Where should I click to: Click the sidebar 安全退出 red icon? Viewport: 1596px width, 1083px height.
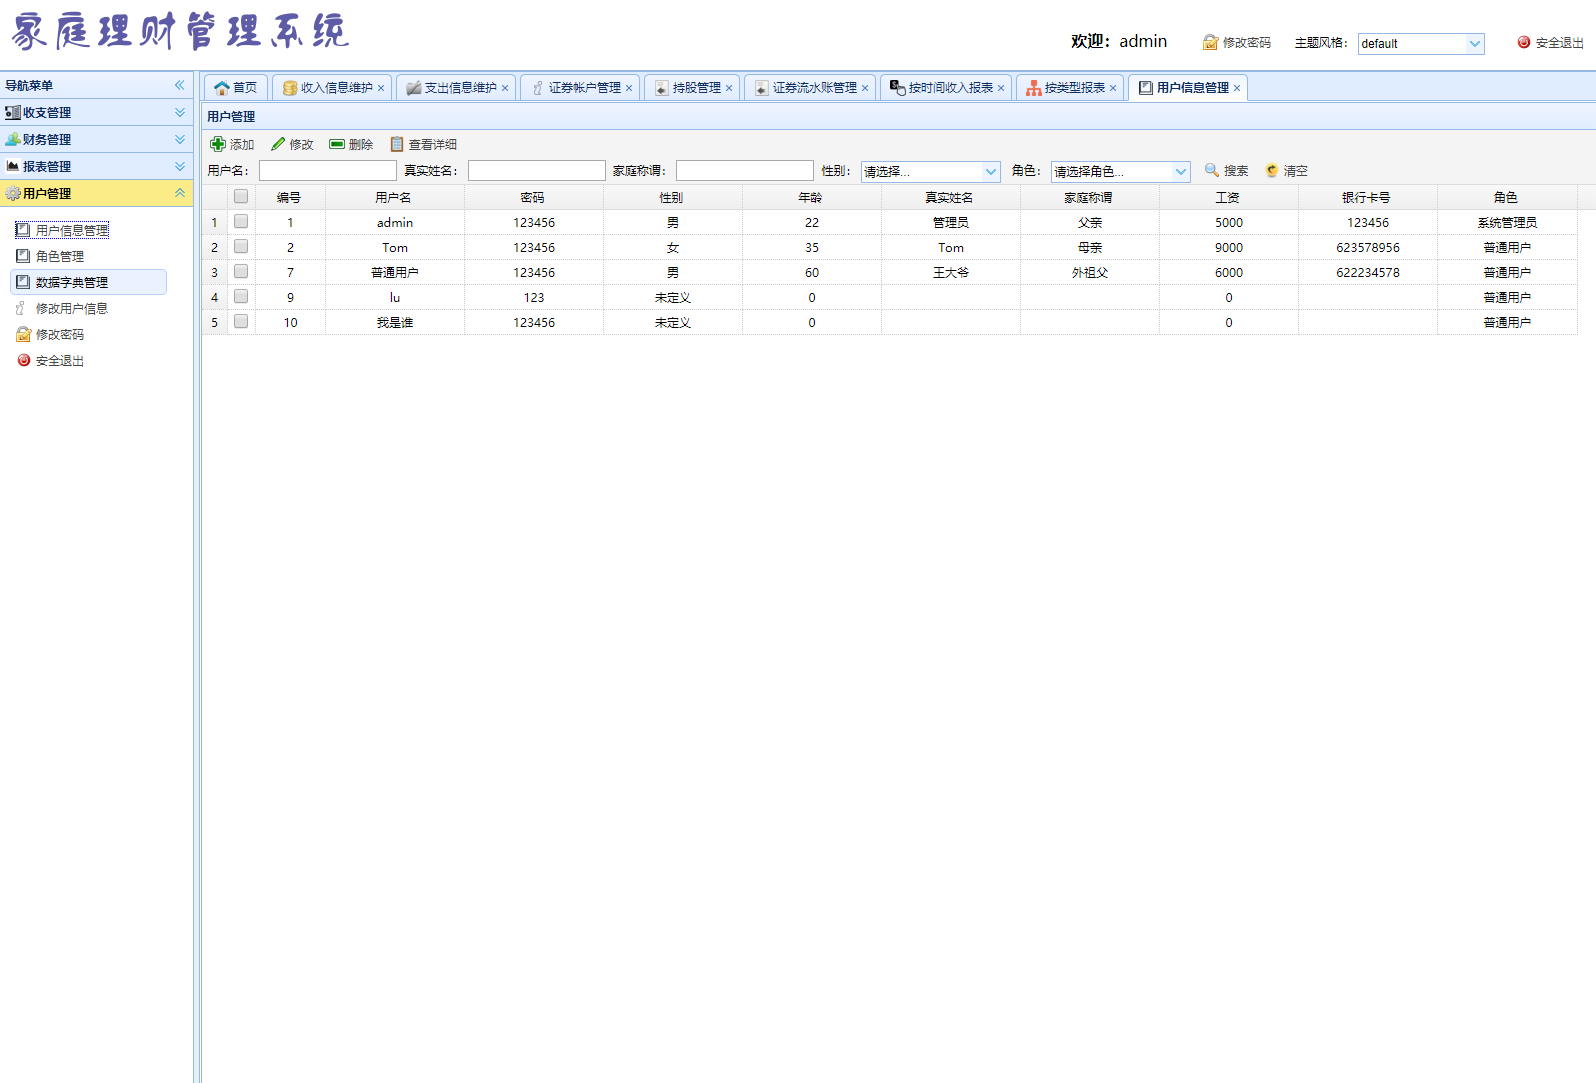coord(24,360)
